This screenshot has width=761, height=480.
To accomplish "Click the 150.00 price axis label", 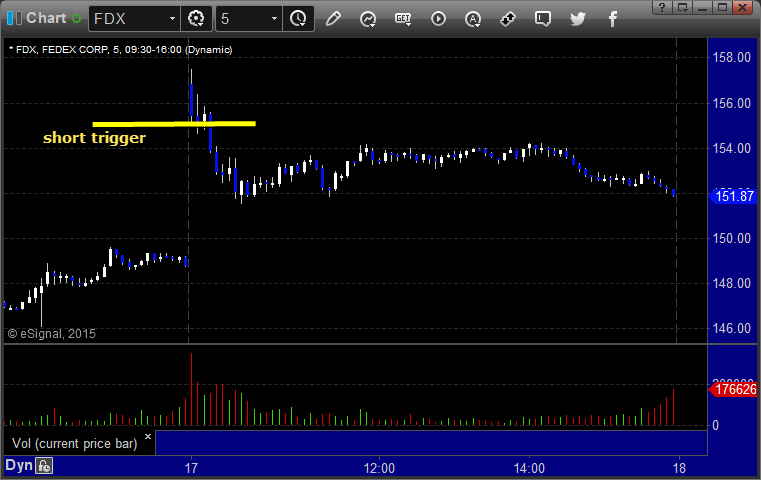I will coord(731,238).
